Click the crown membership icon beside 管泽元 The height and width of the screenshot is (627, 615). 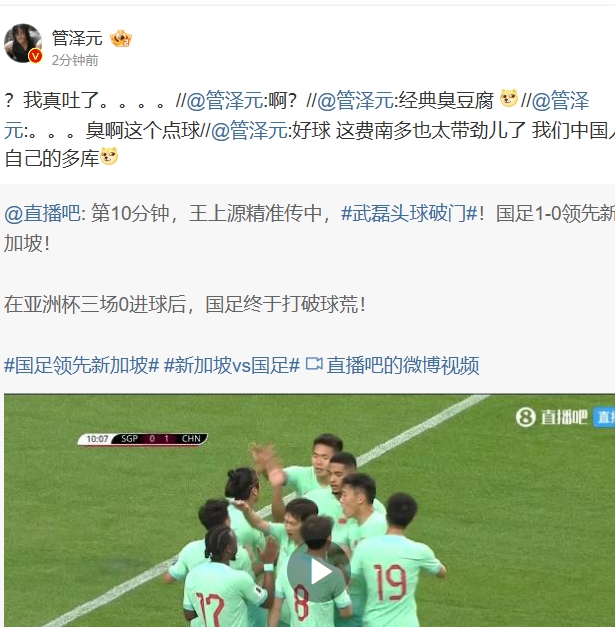pyautogui.click(x=121, y=38)
